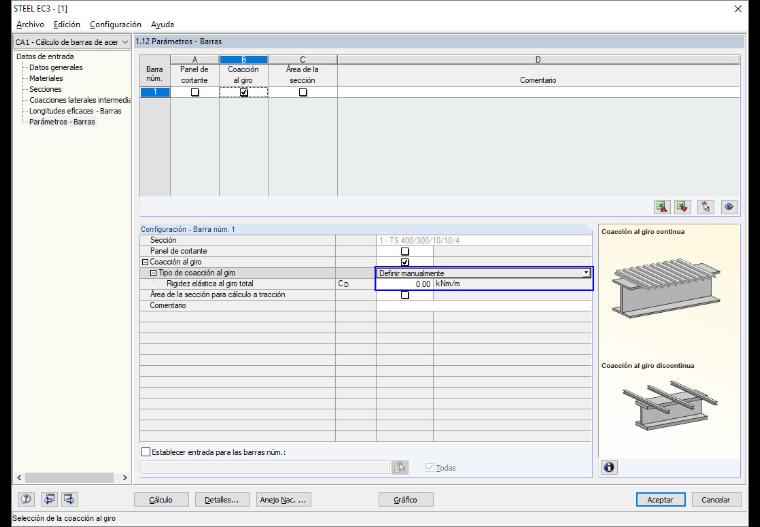
Task: Click the pick-bar selection cursor icon
Action: pyautogui.click(x=706, y=207)
